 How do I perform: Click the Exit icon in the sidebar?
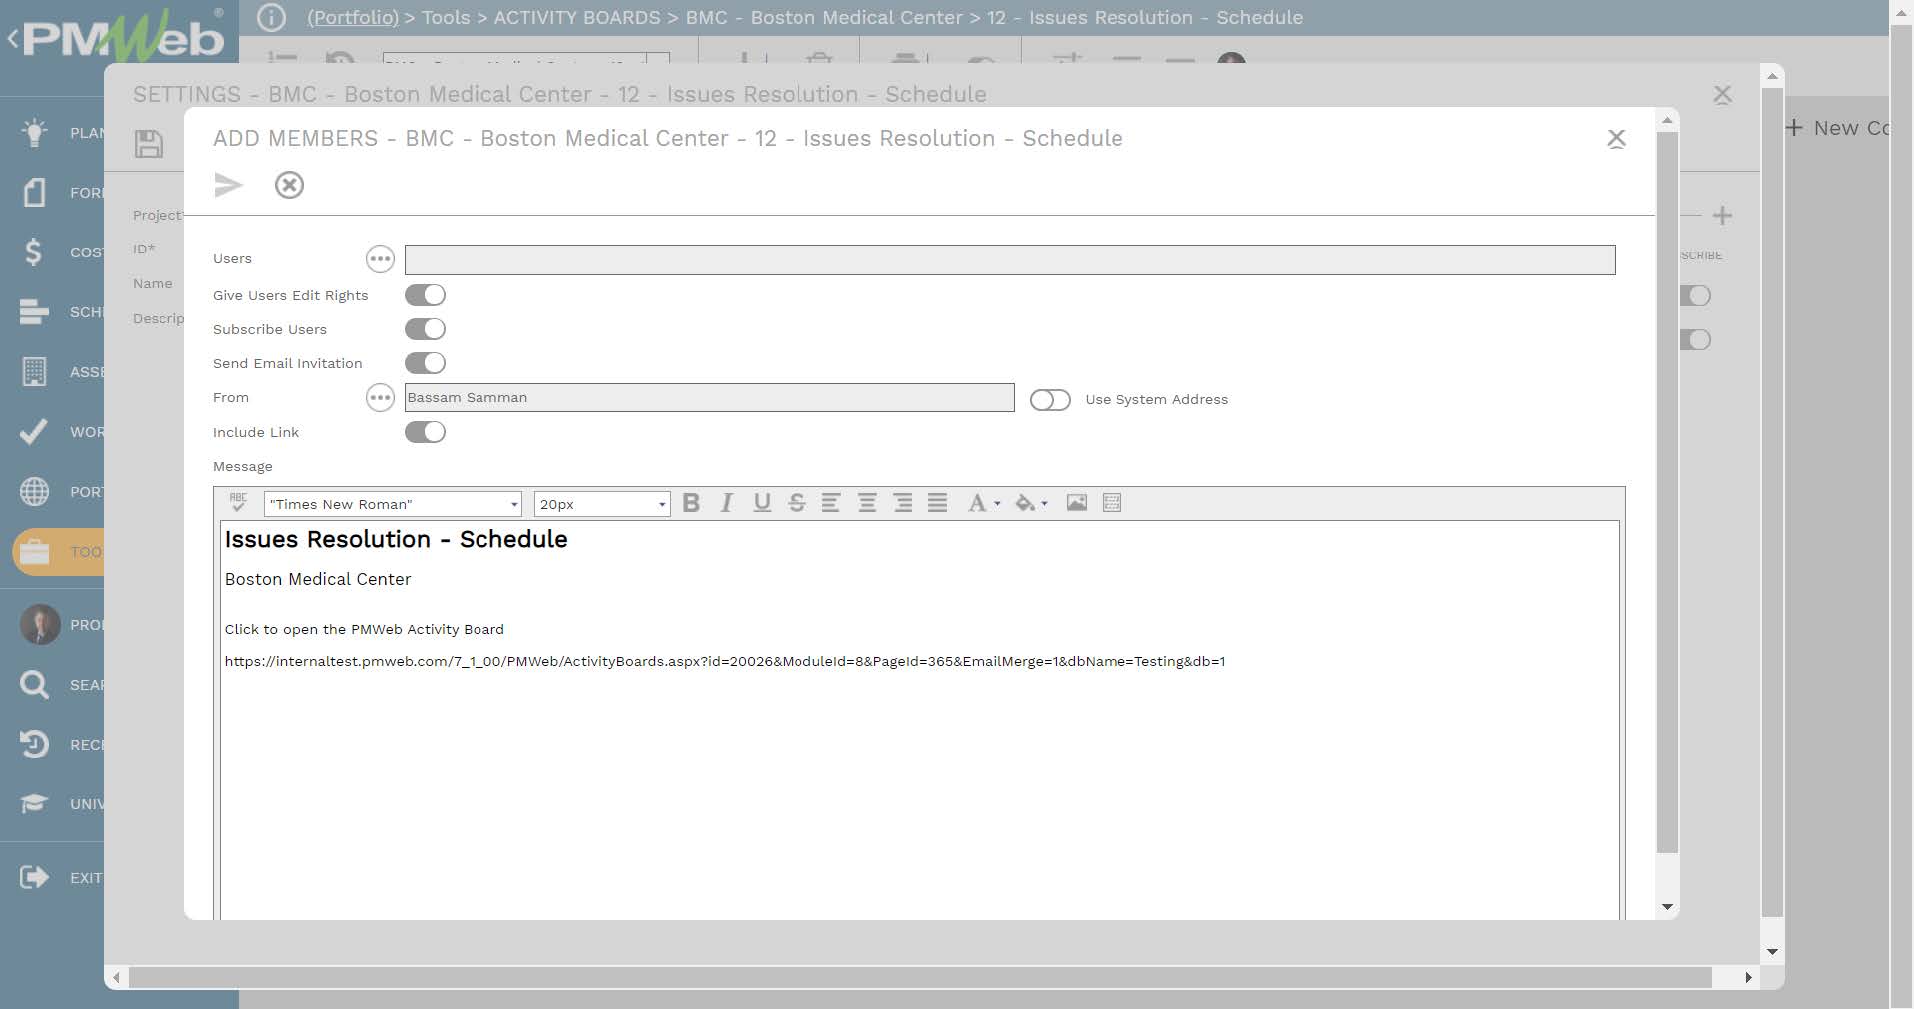click(x=34, y=877)
